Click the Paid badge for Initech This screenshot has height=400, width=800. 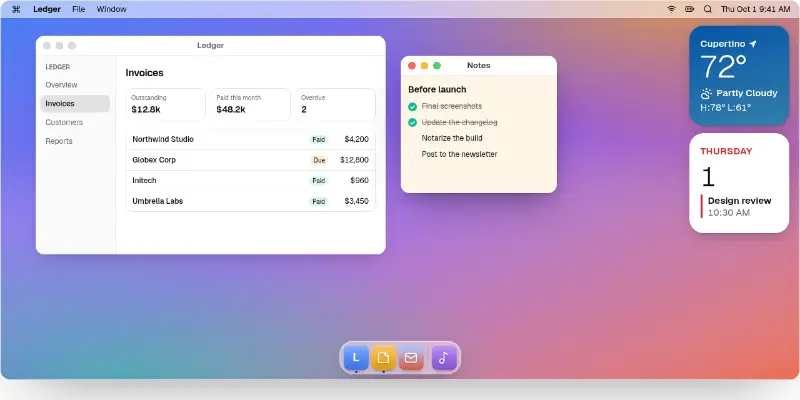[x=319, y=181]
